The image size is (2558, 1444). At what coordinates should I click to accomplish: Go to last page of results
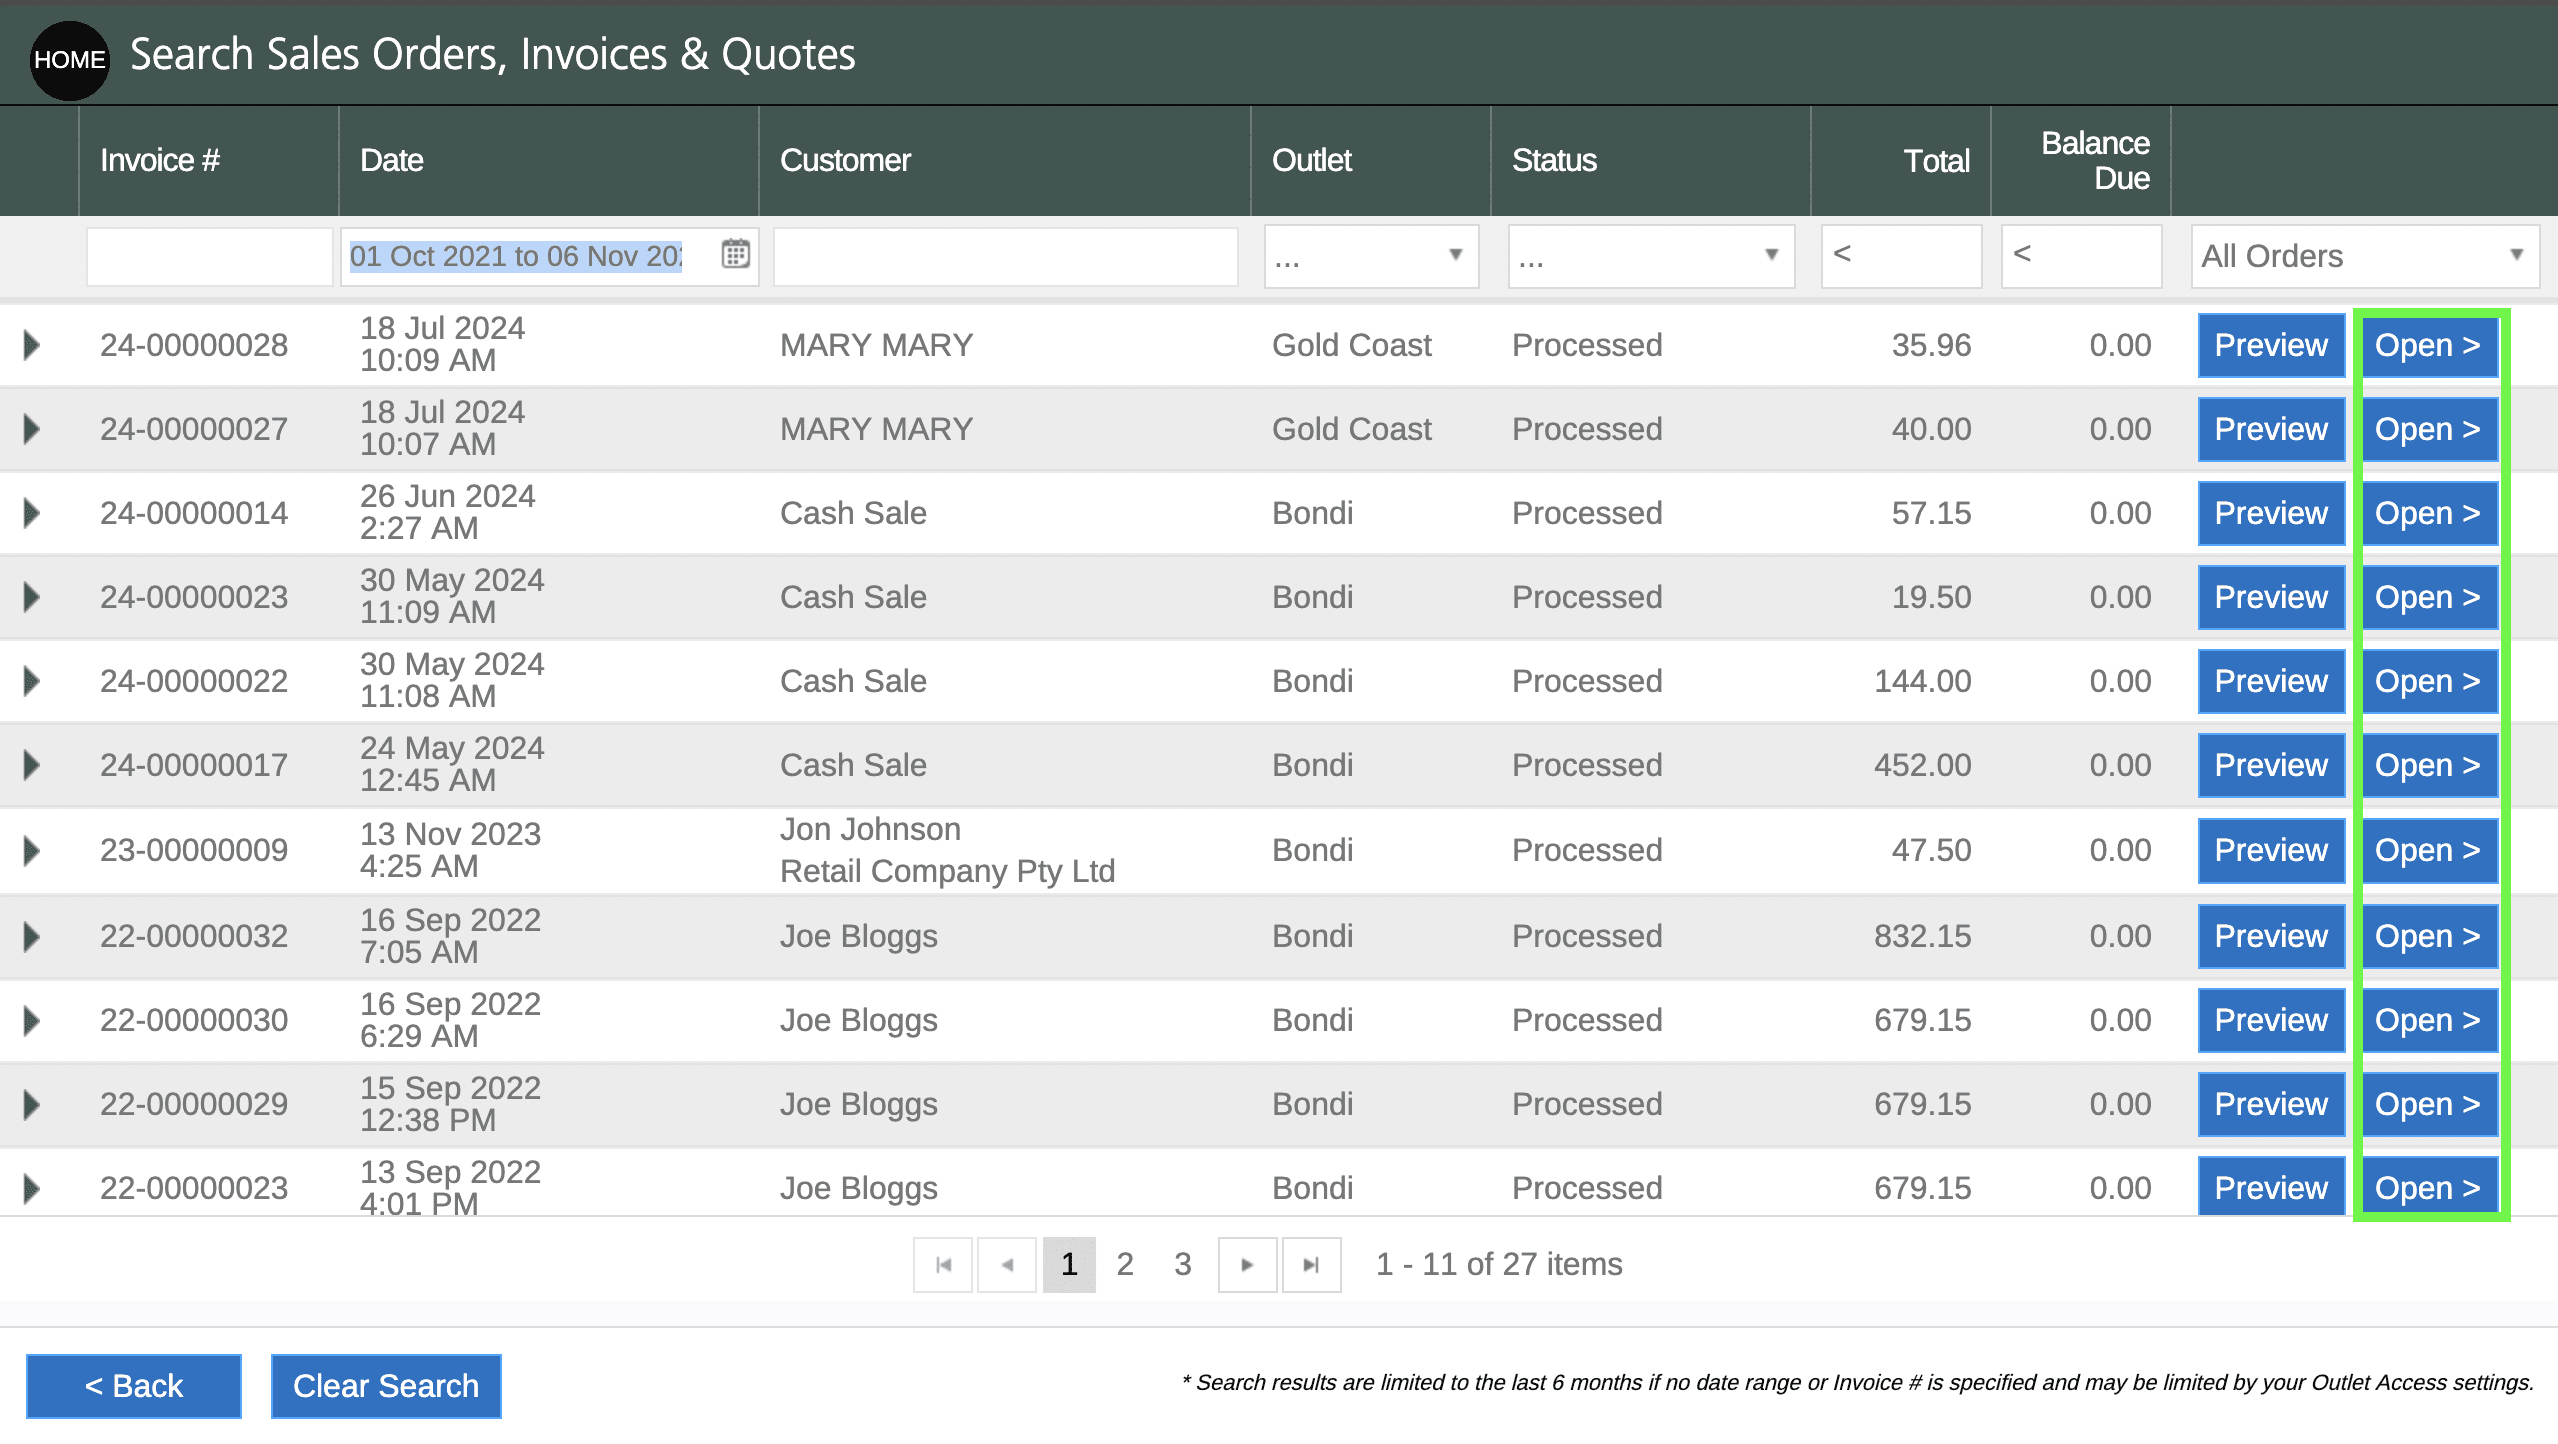click(1311, 1264)
